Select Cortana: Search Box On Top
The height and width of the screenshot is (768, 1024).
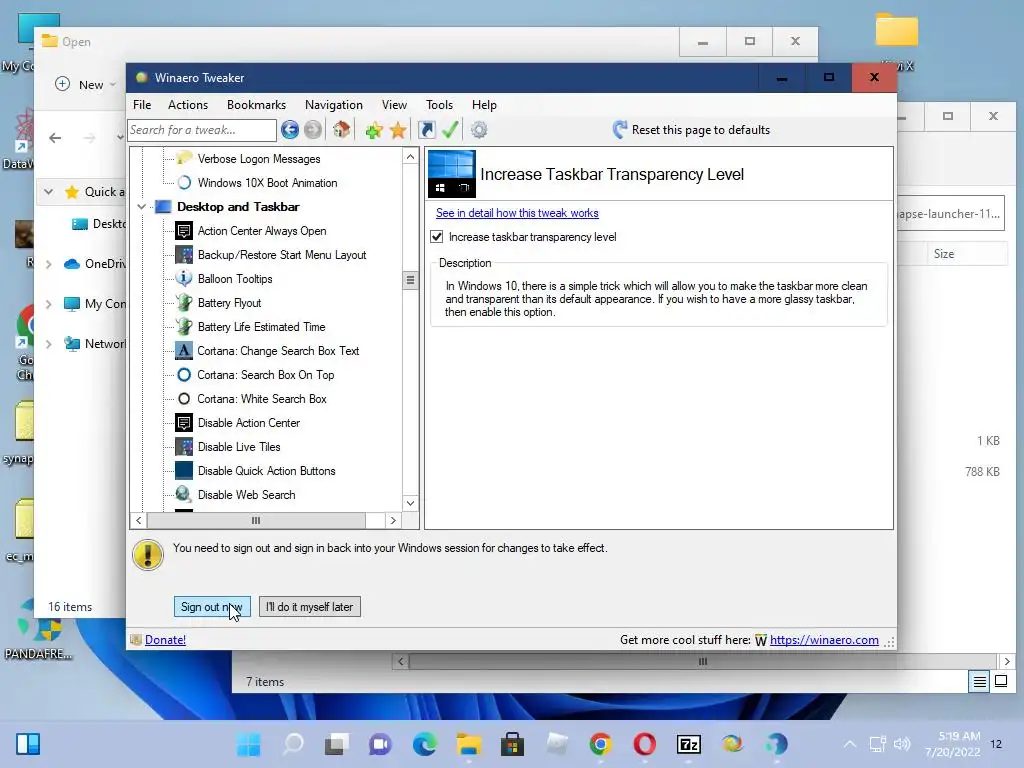coord(265,375)
